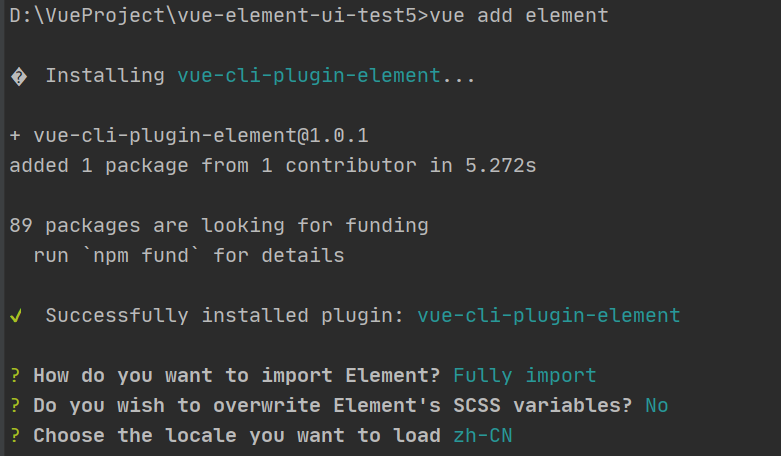The image size is (781, 456).
Task: Click the green checkmark before Successfully installed
Action: pos(16,316)
